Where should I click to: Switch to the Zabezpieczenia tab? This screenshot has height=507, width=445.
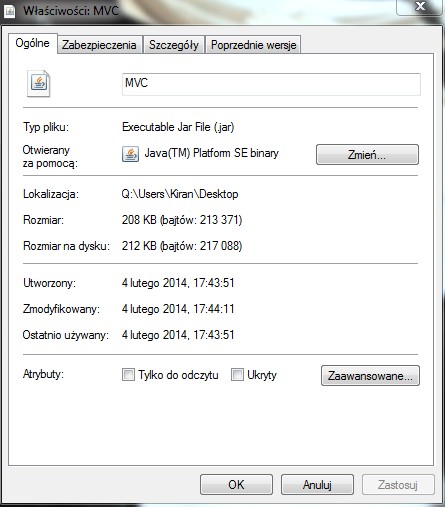tap(99, 45)
